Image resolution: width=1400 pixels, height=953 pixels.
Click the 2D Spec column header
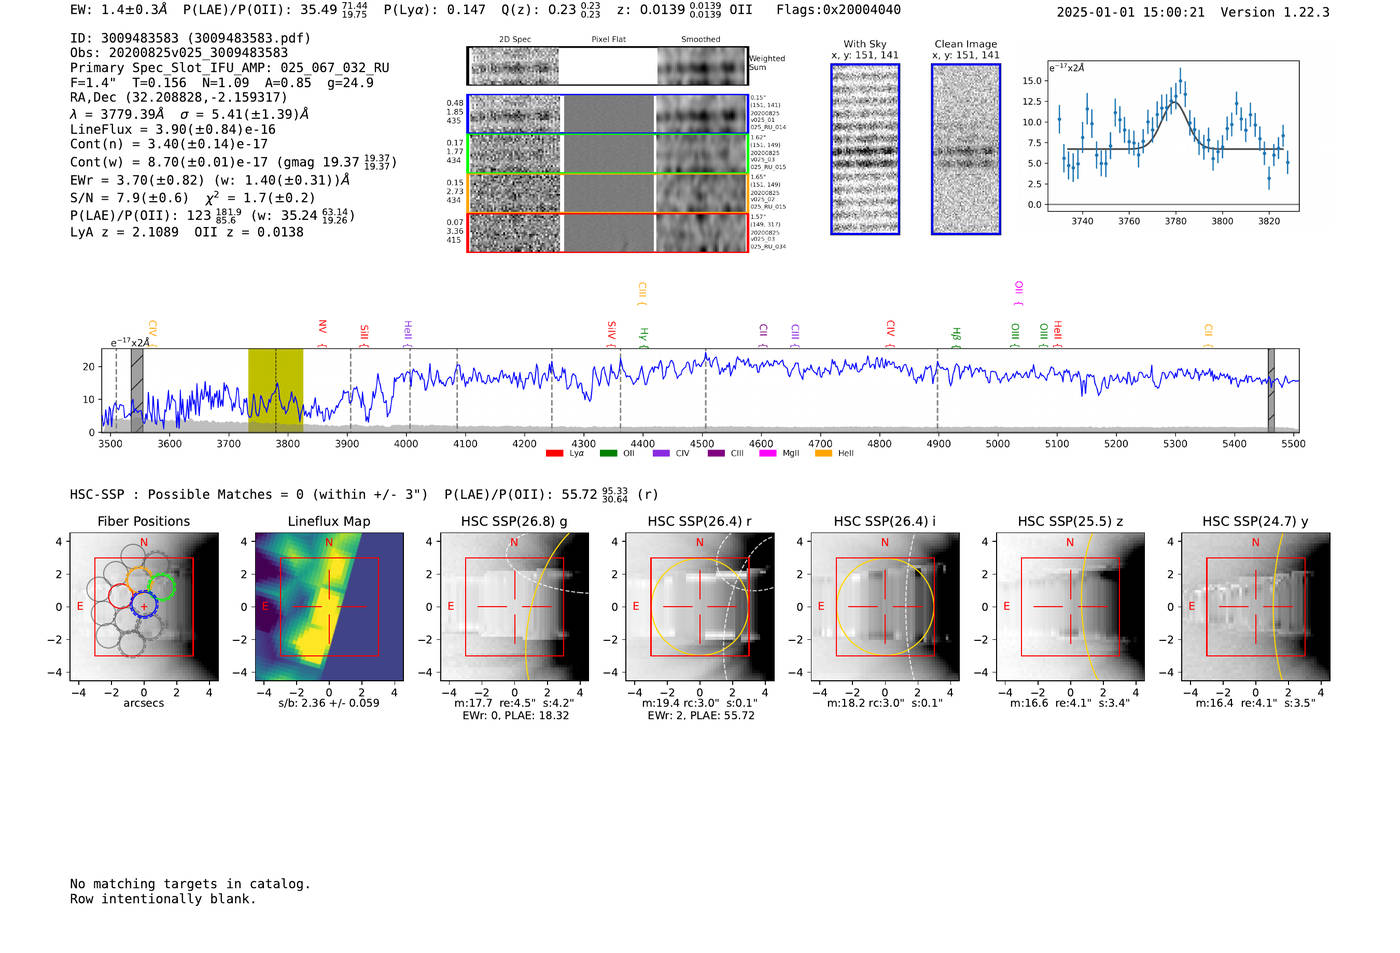pyautogui.click(x=515, y=39)
